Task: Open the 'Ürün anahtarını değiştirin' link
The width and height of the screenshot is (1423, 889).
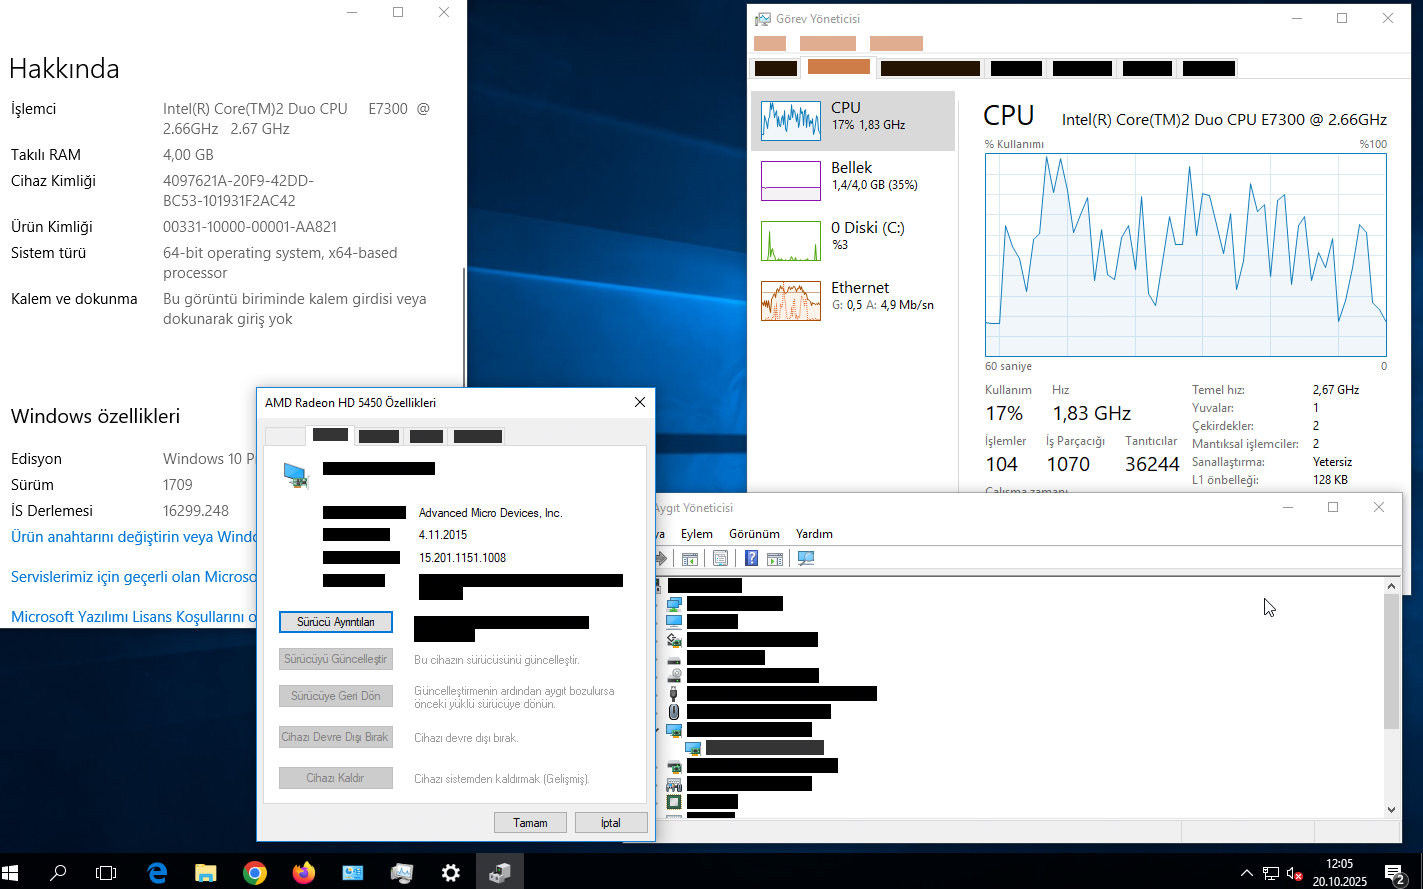Action: click(135, 537)
